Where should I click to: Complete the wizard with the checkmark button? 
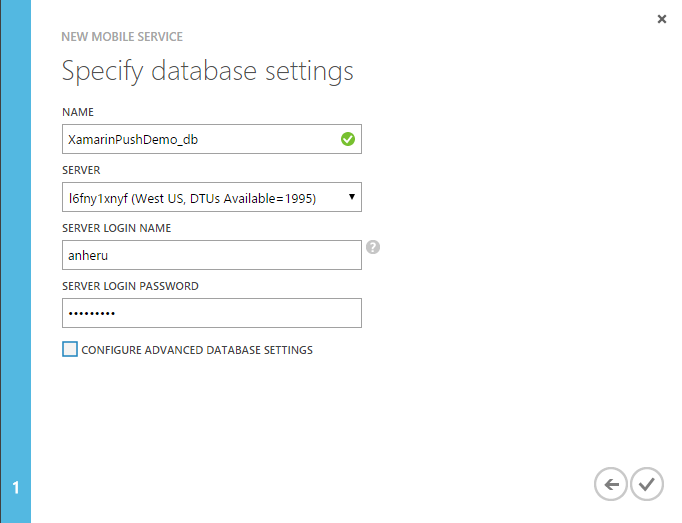(647, 484)
